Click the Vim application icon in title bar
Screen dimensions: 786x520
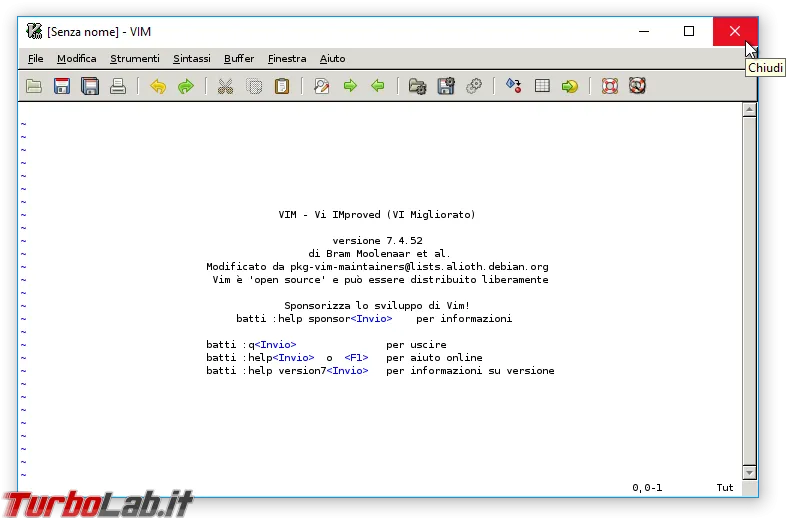click(x=34, y=31)
